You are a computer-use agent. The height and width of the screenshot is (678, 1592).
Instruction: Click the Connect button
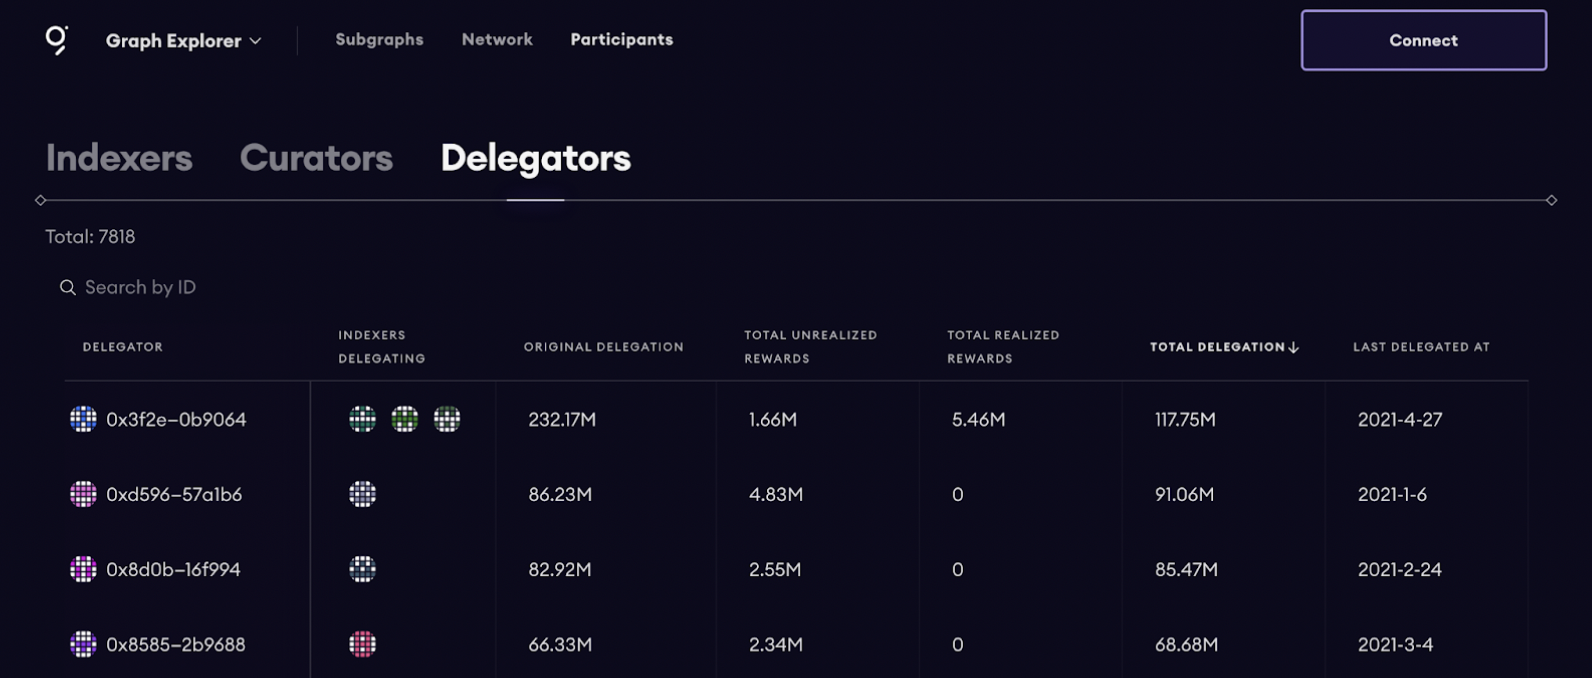click(1423, 41)
